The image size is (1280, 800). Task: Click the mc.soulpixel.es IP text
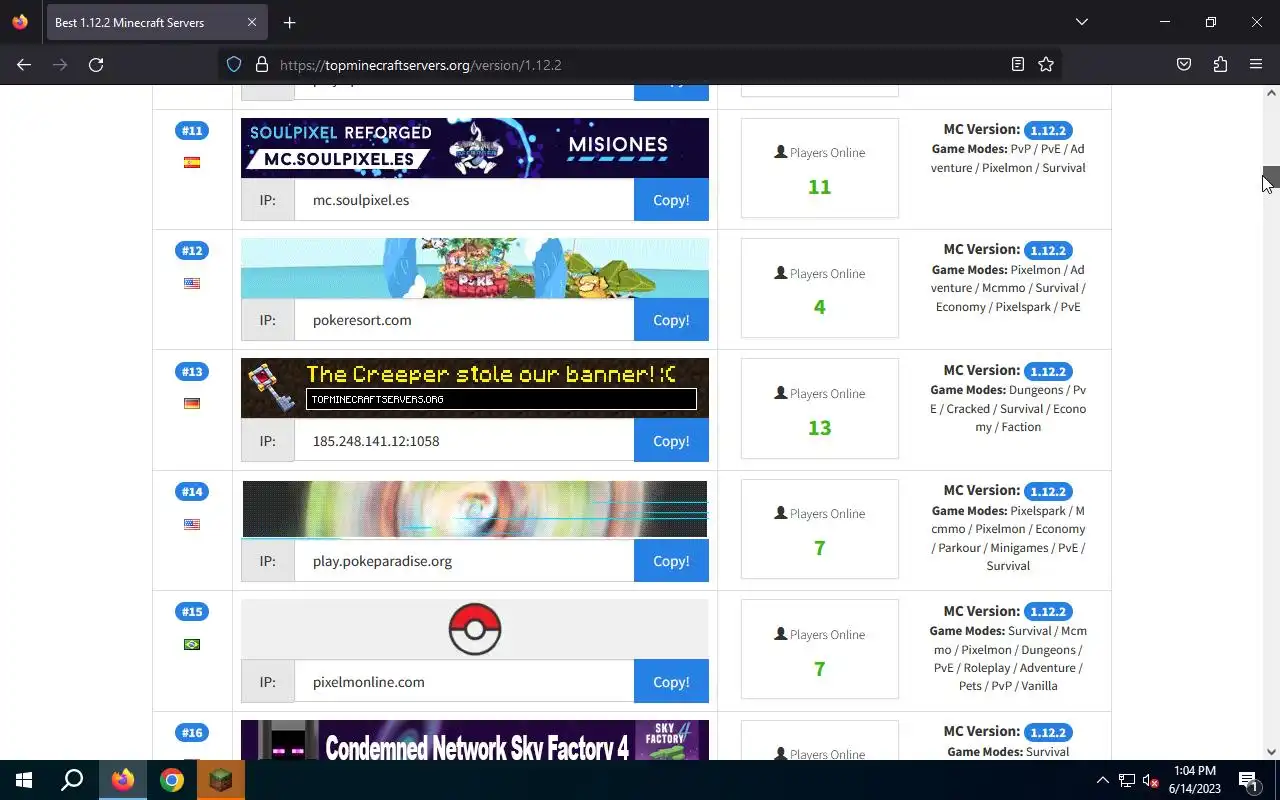361,200
